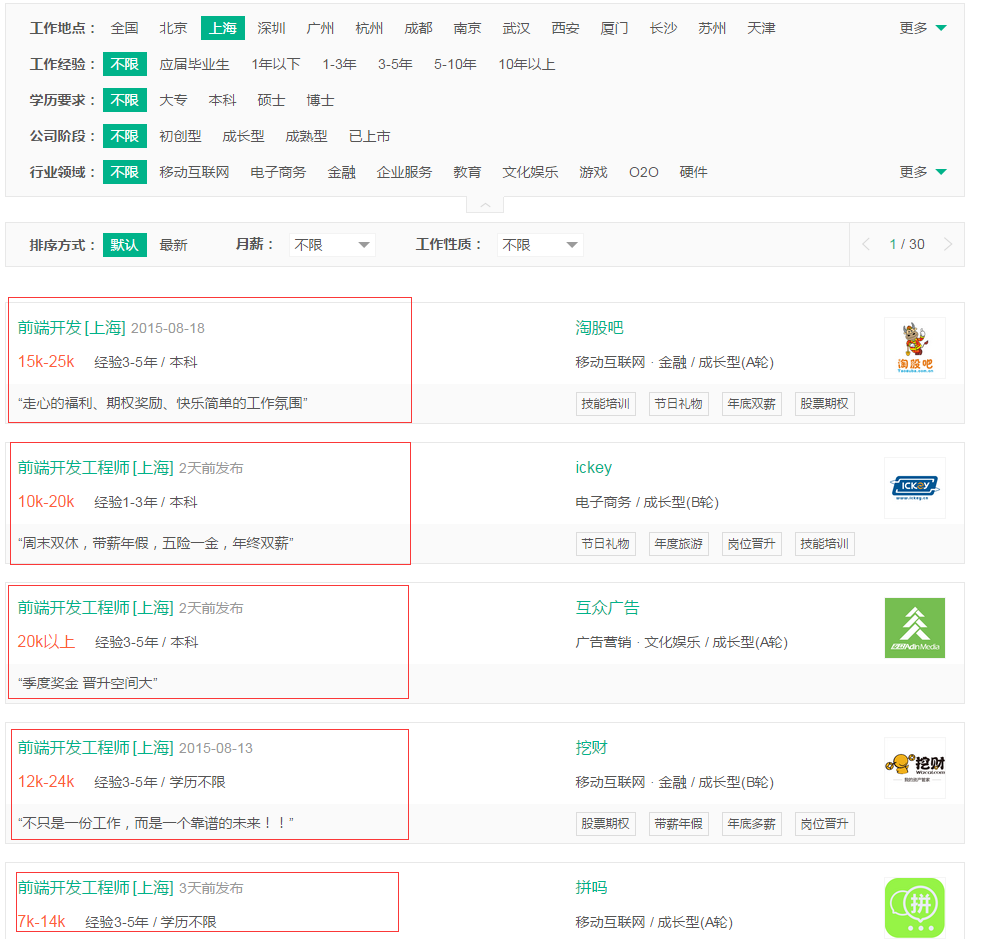Screen dimensions: 982x939
Task: Sort listings by 最新
Action: click(173, 245)
